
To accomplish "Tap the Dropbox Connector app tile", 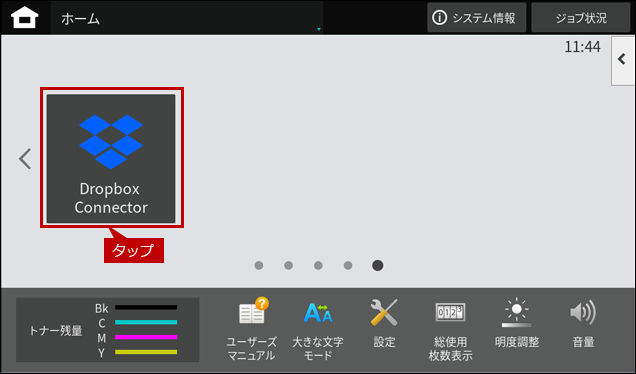I will (x=111, y=158).
